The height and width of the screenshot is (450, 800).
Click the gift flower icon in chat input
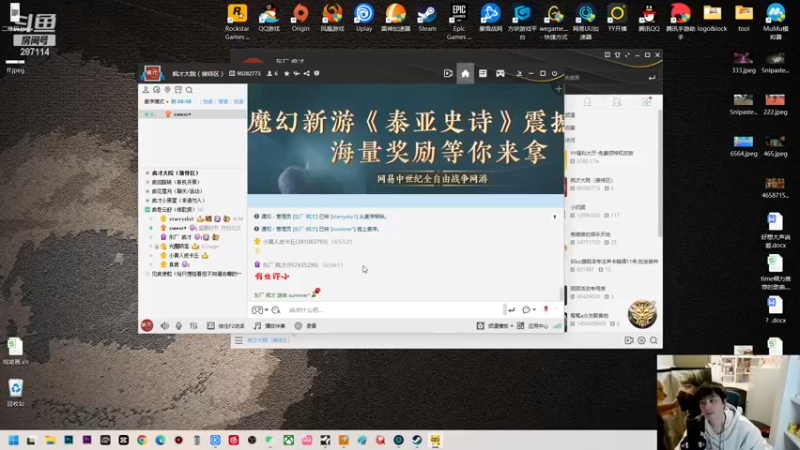(545, 309)
